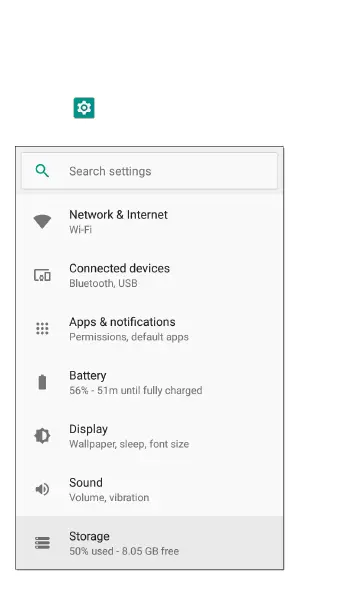This screenshot has width=360, height=612.
Task: Select 'Permissions, default apps' subtitle
Action: tap(129, 337)
